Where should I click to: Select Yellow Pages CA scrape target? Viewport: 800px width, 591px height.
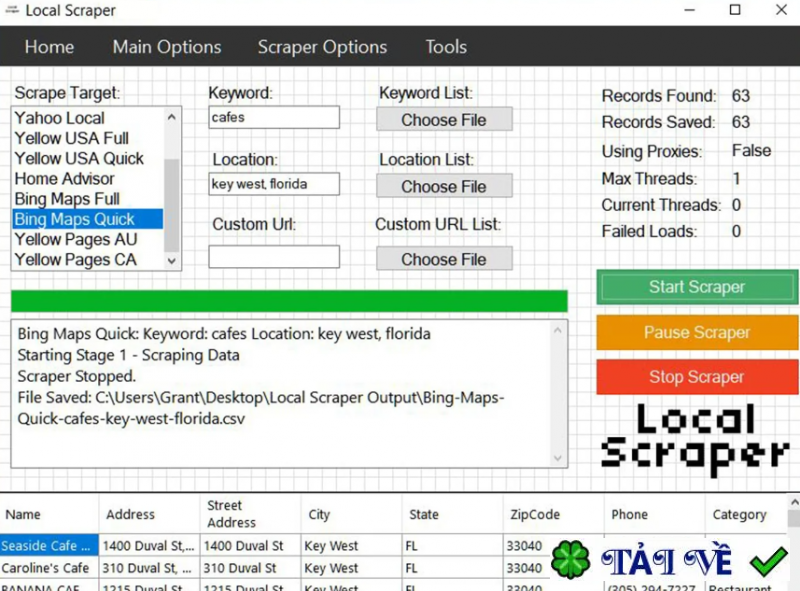tap(88, 259)
